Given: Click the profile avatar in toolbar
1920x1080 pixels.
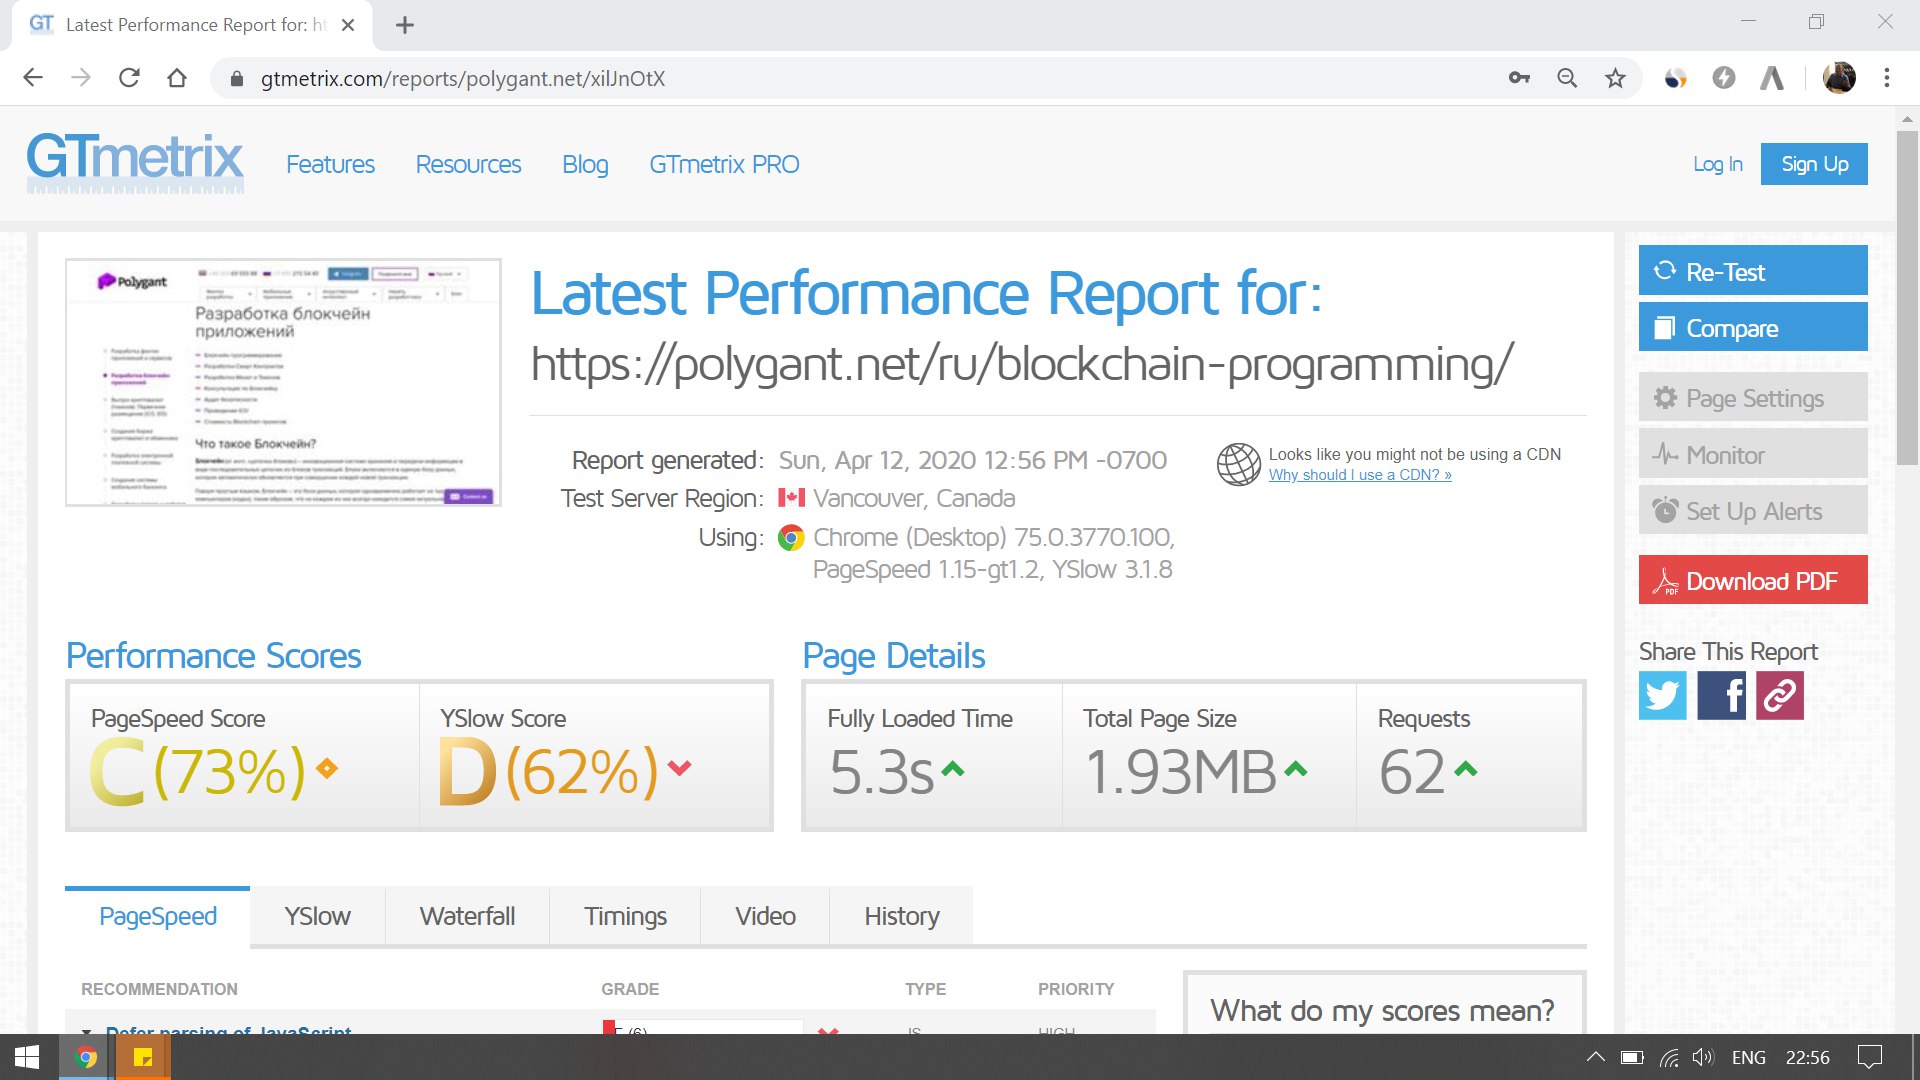Looking at the screenshot, I should [1839, 78].
